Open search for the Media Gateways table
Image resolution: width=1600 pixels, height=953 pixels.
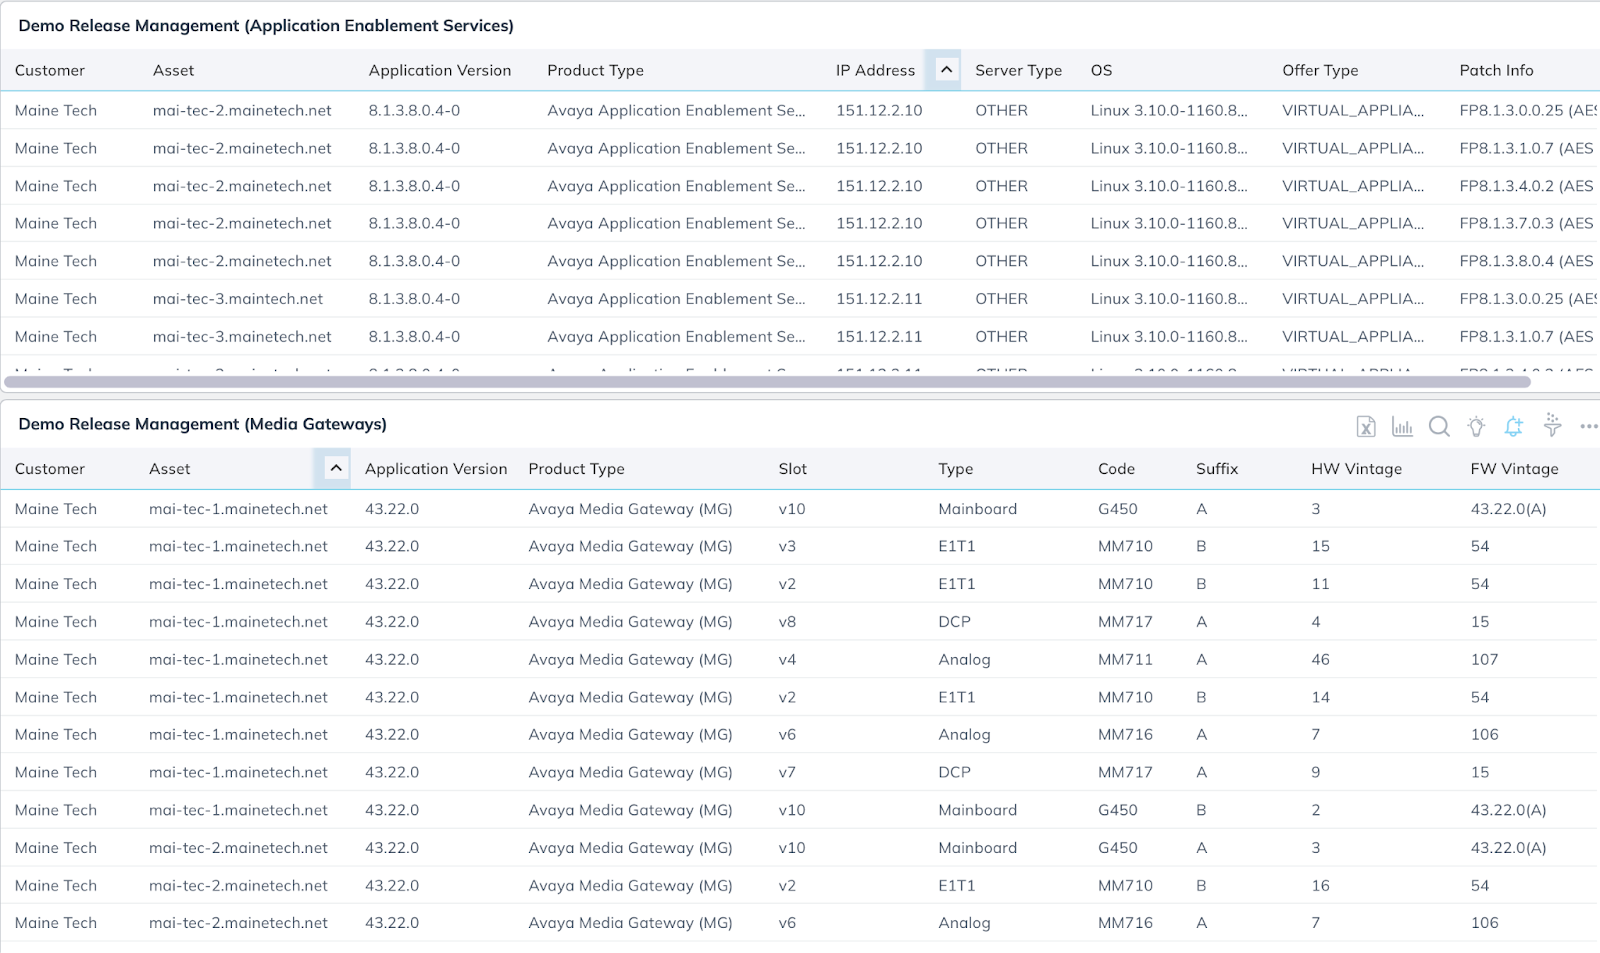[1439, 426]
